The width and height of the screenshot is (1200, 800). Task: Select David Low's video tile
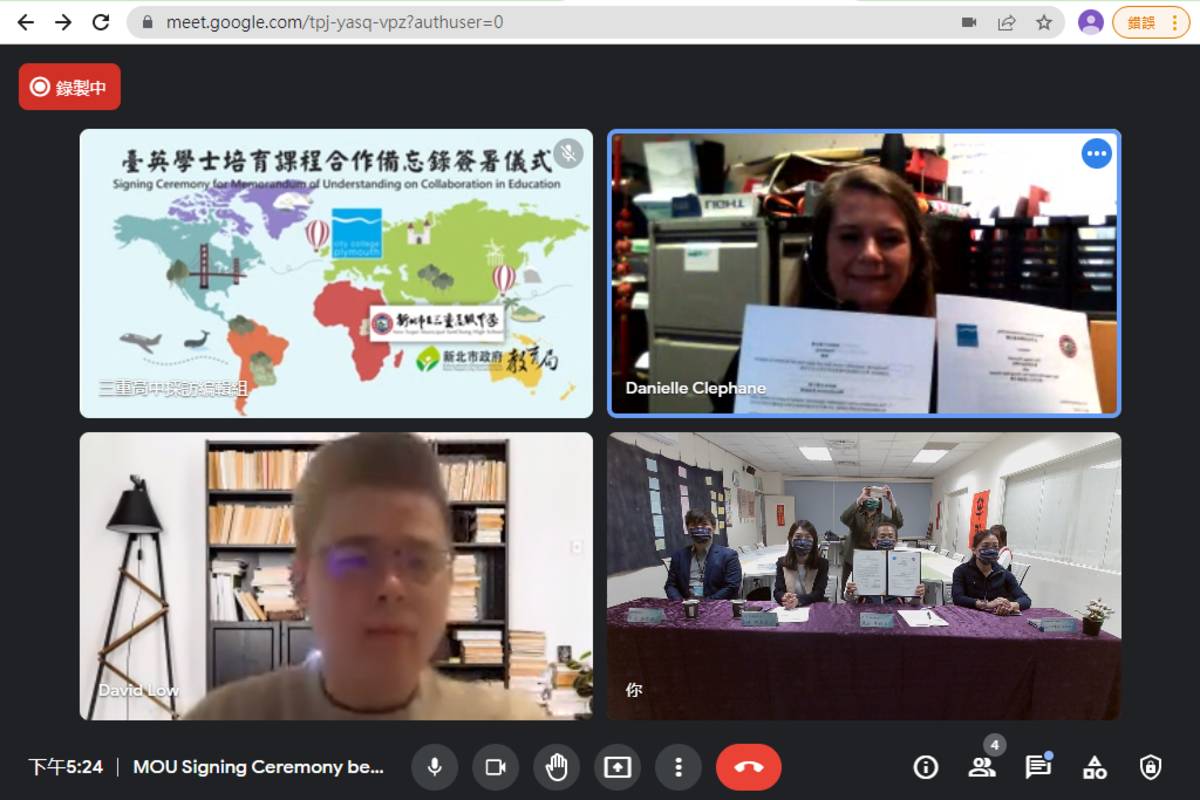tap(336, 576)
